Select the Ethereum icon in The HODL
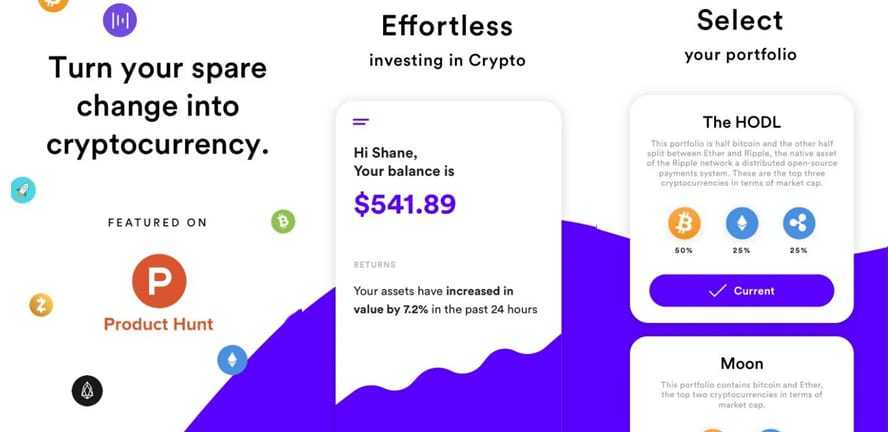Screen dimensions: 888x432 [x=741, y=222]
